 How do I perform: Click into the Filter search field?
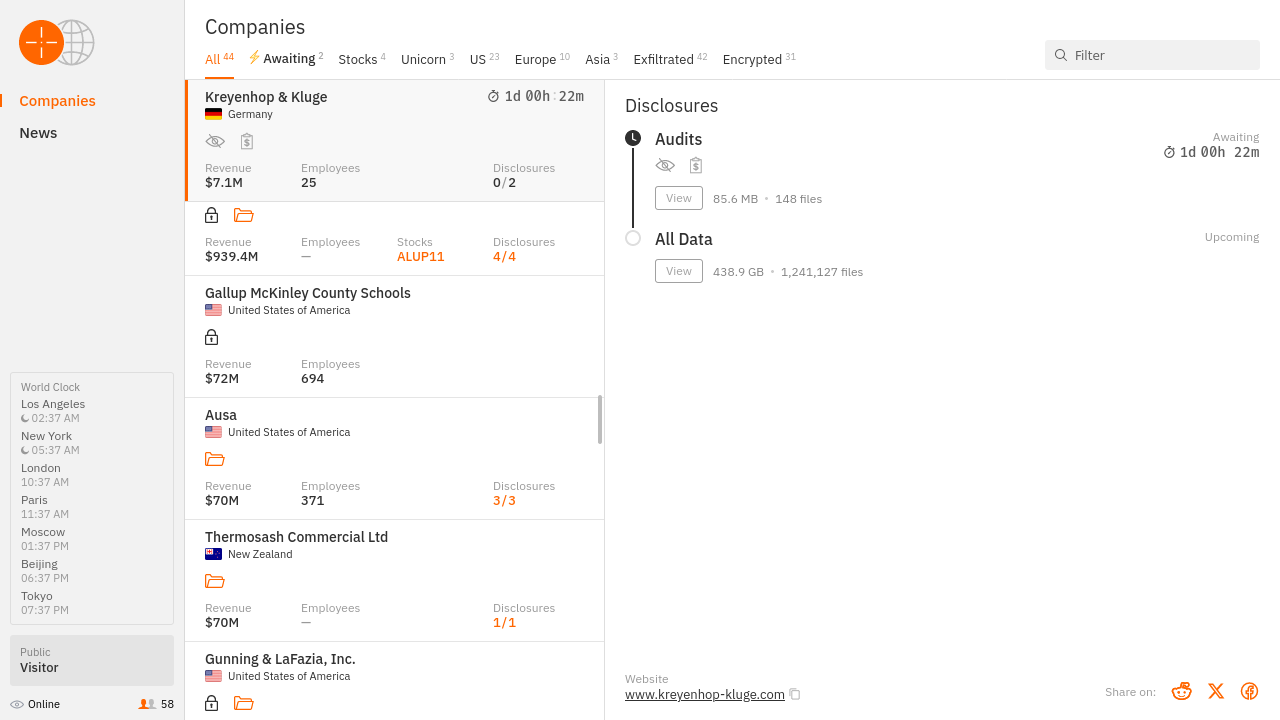1160,55
